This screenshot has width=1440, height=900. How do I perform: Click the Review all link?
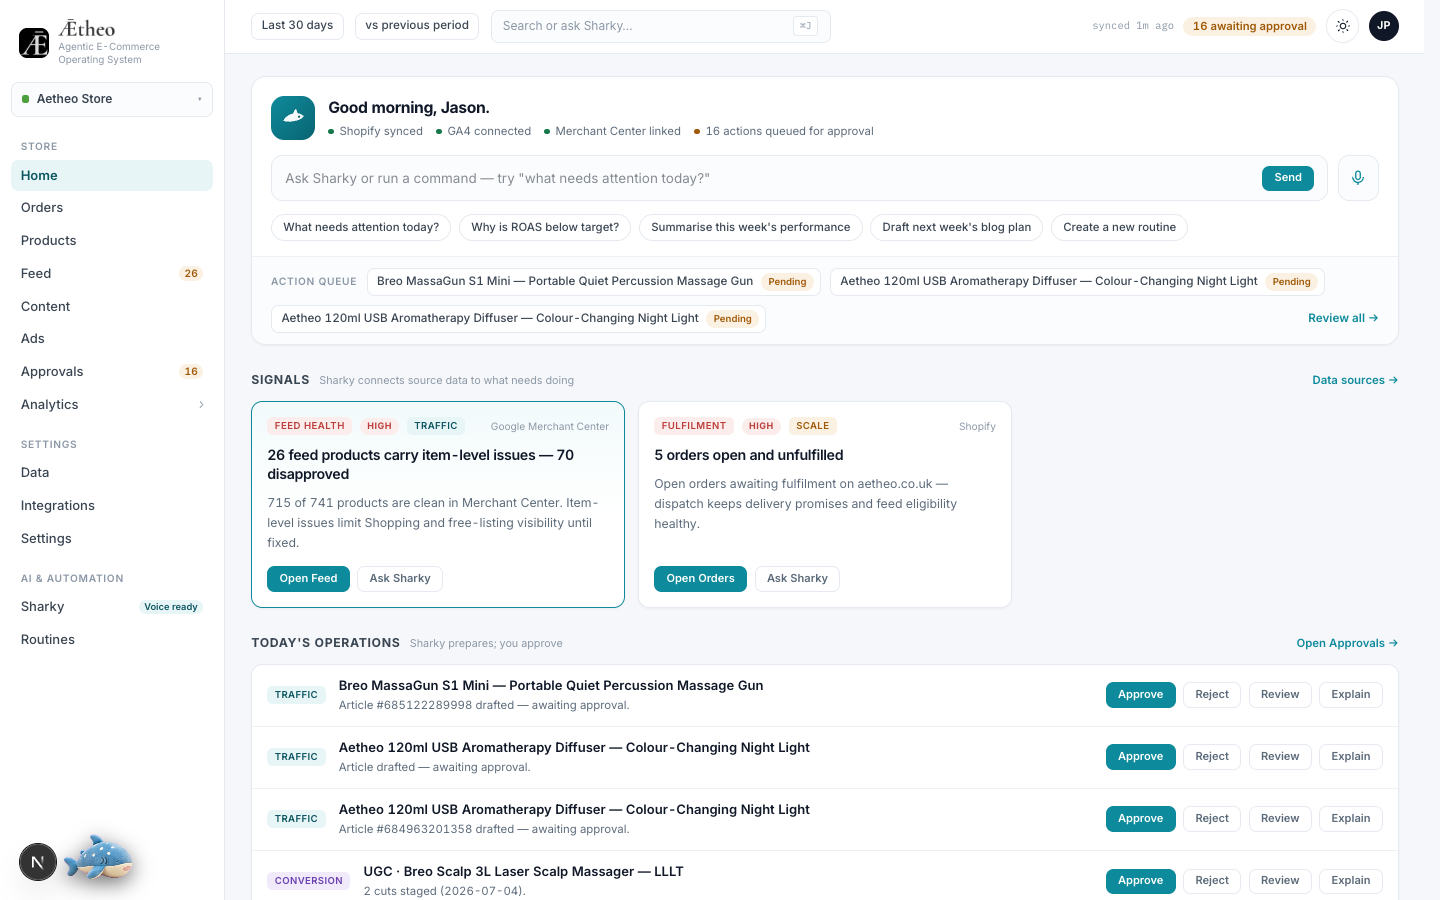tap(1343, 318)
